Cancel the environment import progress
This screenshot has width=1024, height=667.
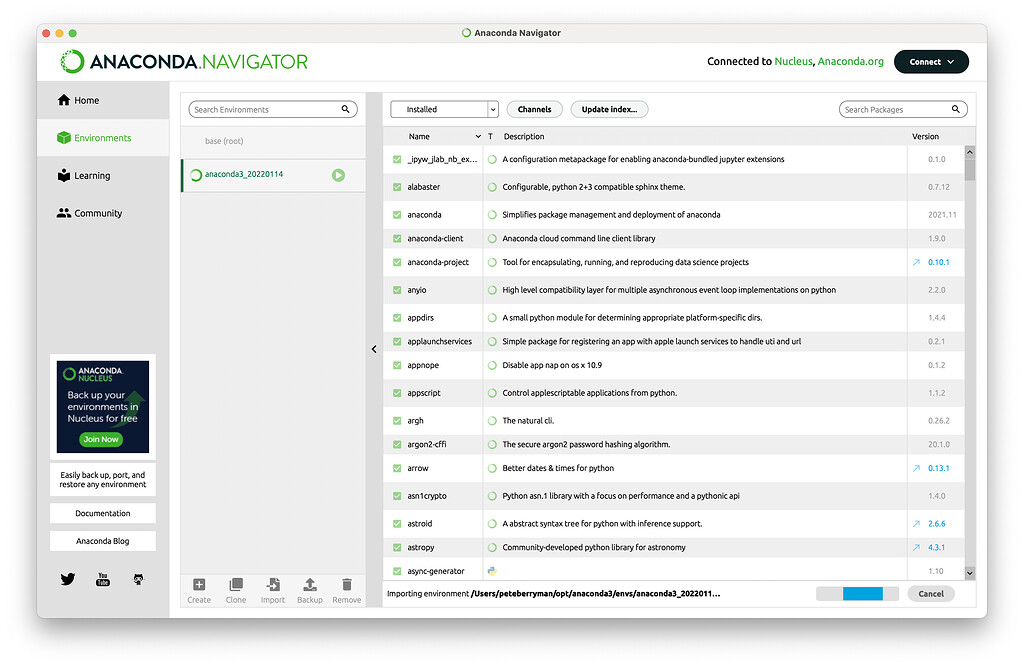(x=930, y=593)
